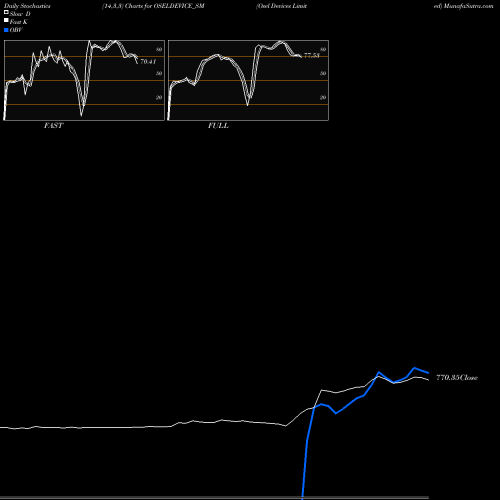Click the 50 axis label in FULL chart
Viewport: 500px width, 500px height.
(x=323, y=73)
